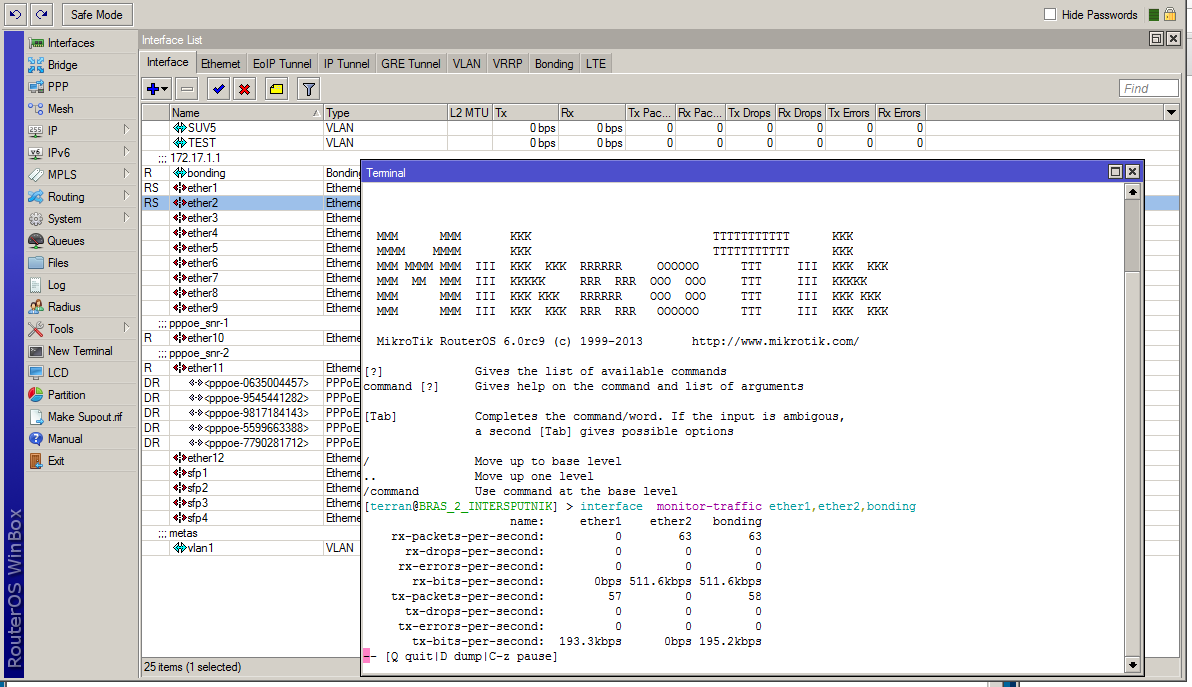Screen dimensions: 1192x687
Task: Click the padlock icon at top right
Action: coord(1170,14)
